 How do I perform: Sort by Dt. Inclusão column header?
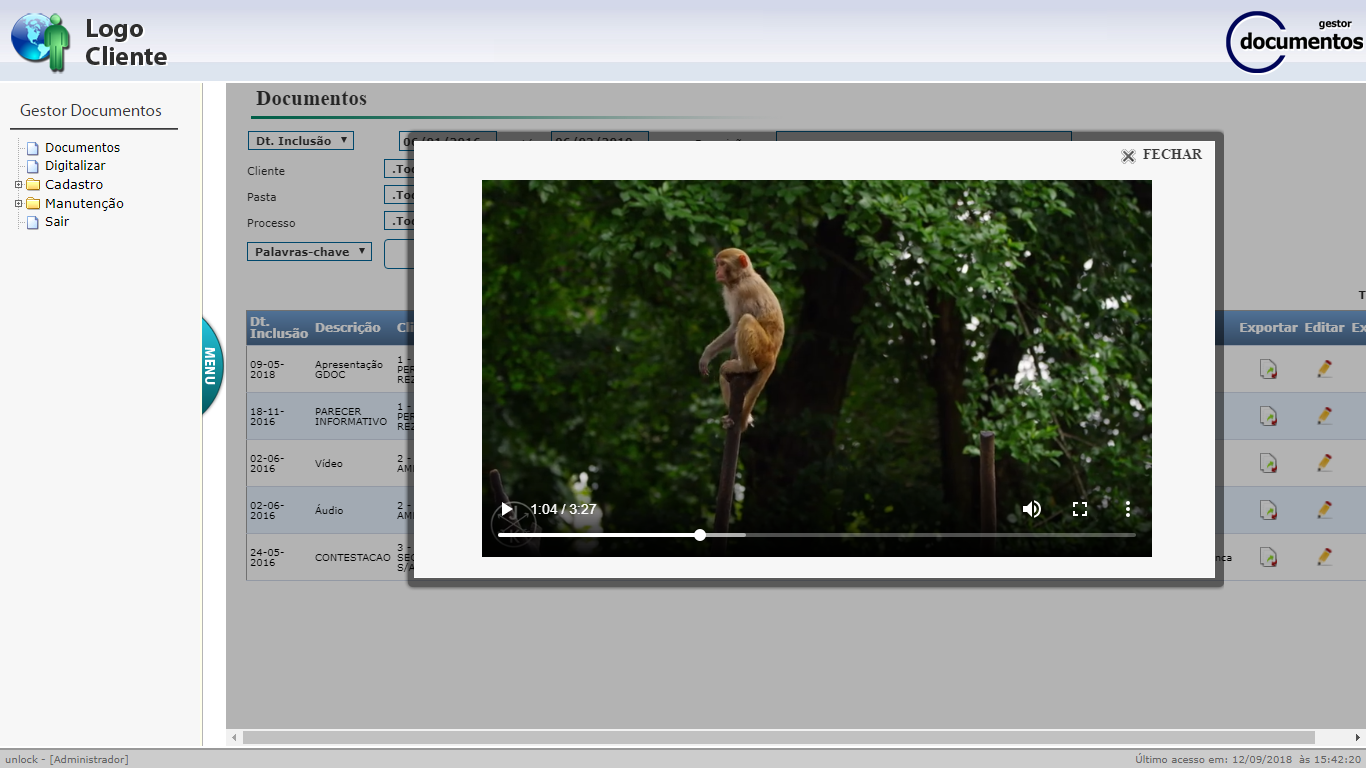tap(279, 327)
